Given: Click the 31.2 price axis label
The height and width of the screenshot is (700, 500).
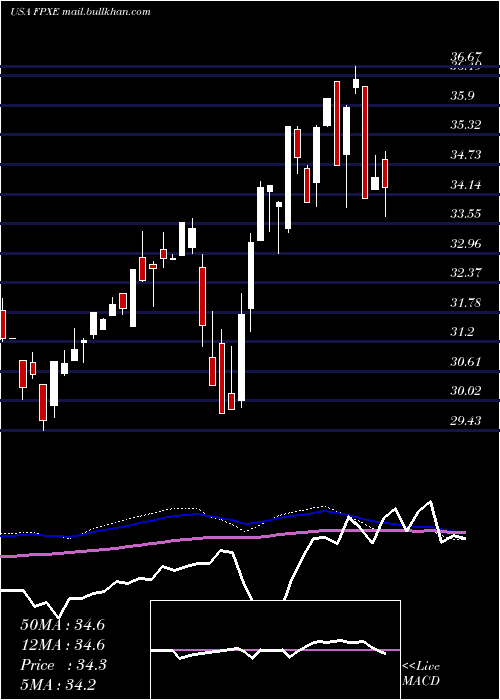Looking at the screenshot, I should pyautogui.click(x=462, y=332).
